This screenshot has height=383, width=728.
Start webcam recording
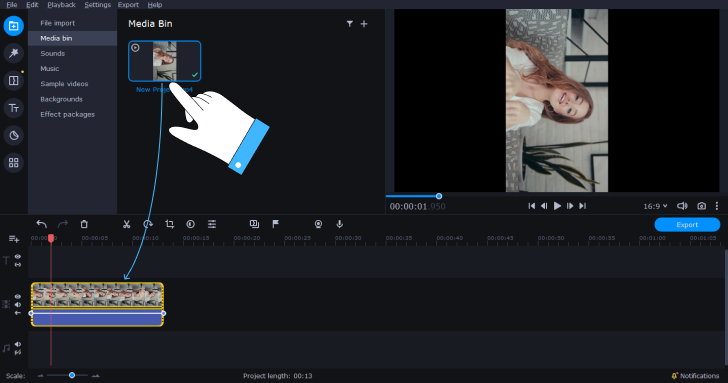[x=318, y=224]
